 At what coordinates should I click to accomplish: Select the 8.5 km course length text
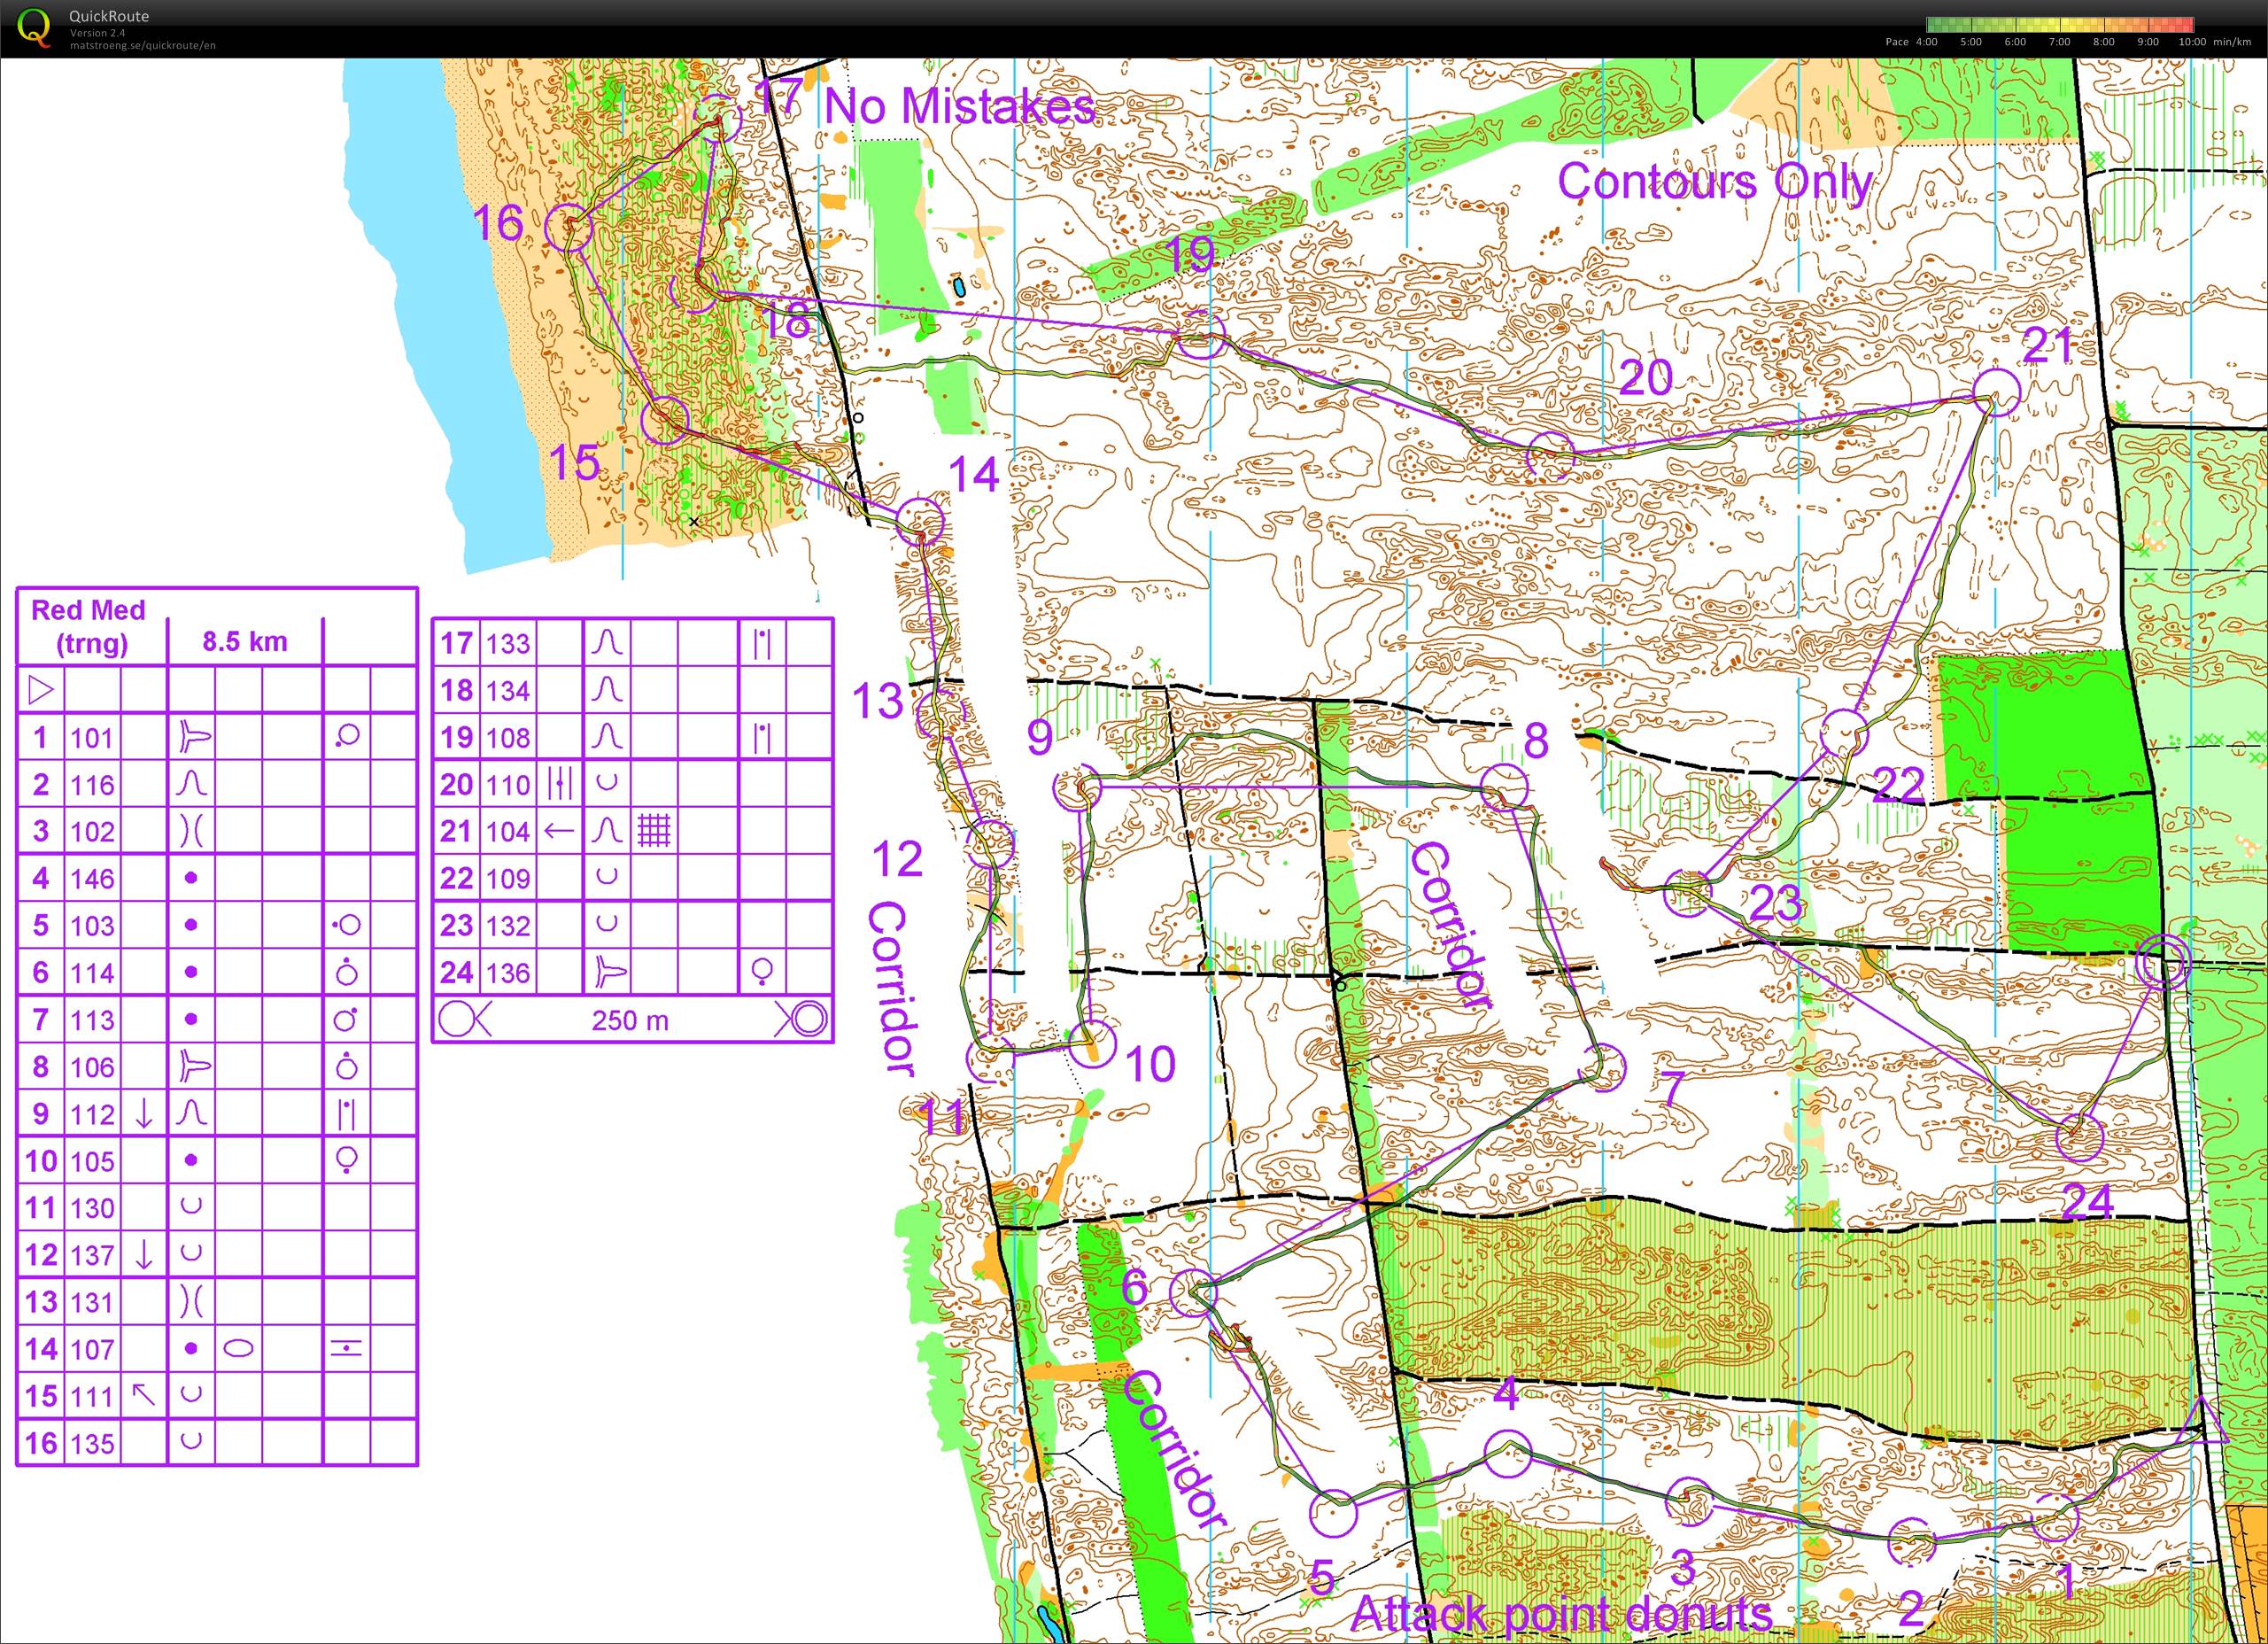click(245, 641)
